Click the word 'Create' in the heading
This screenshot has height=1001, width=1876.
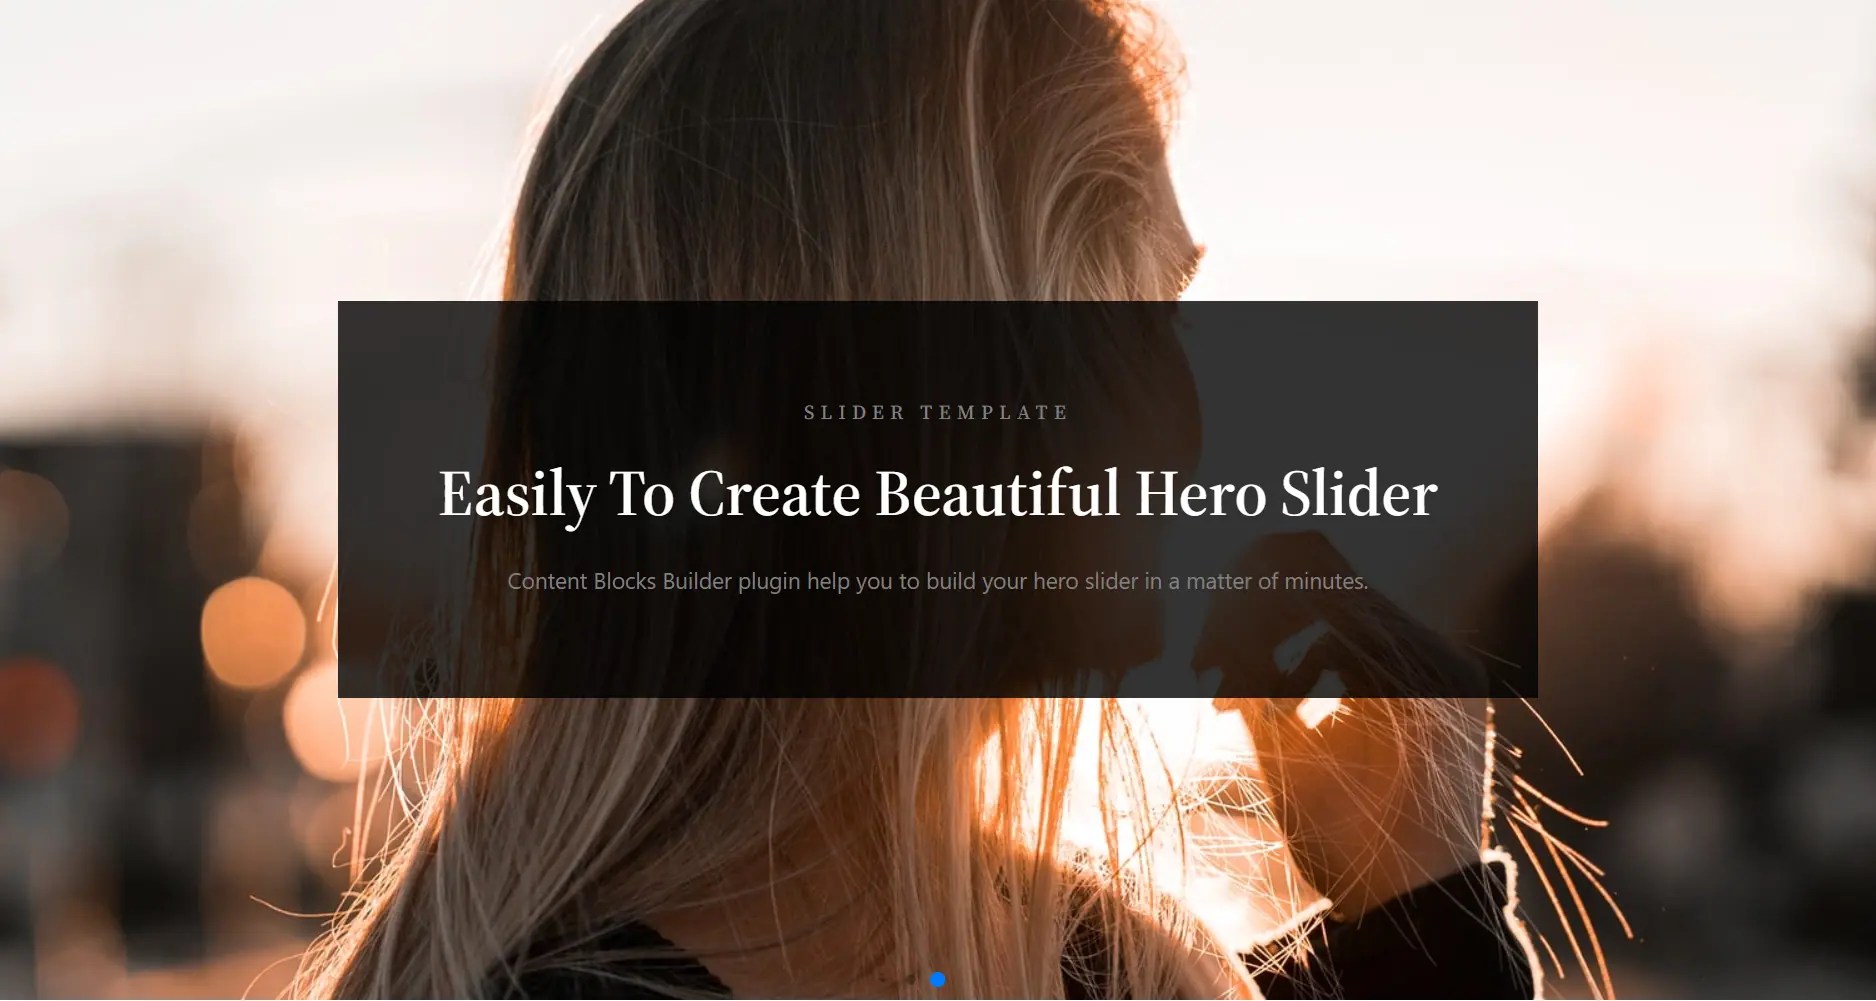774,494
